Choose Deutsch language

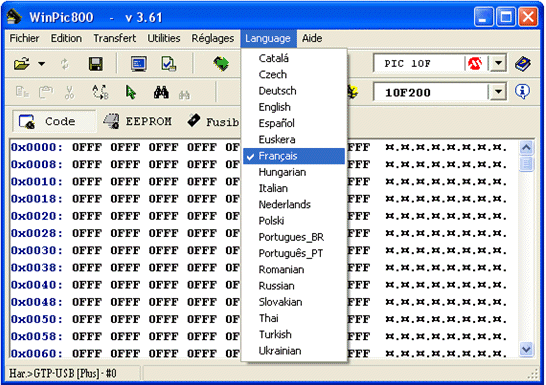click(294, 91)
